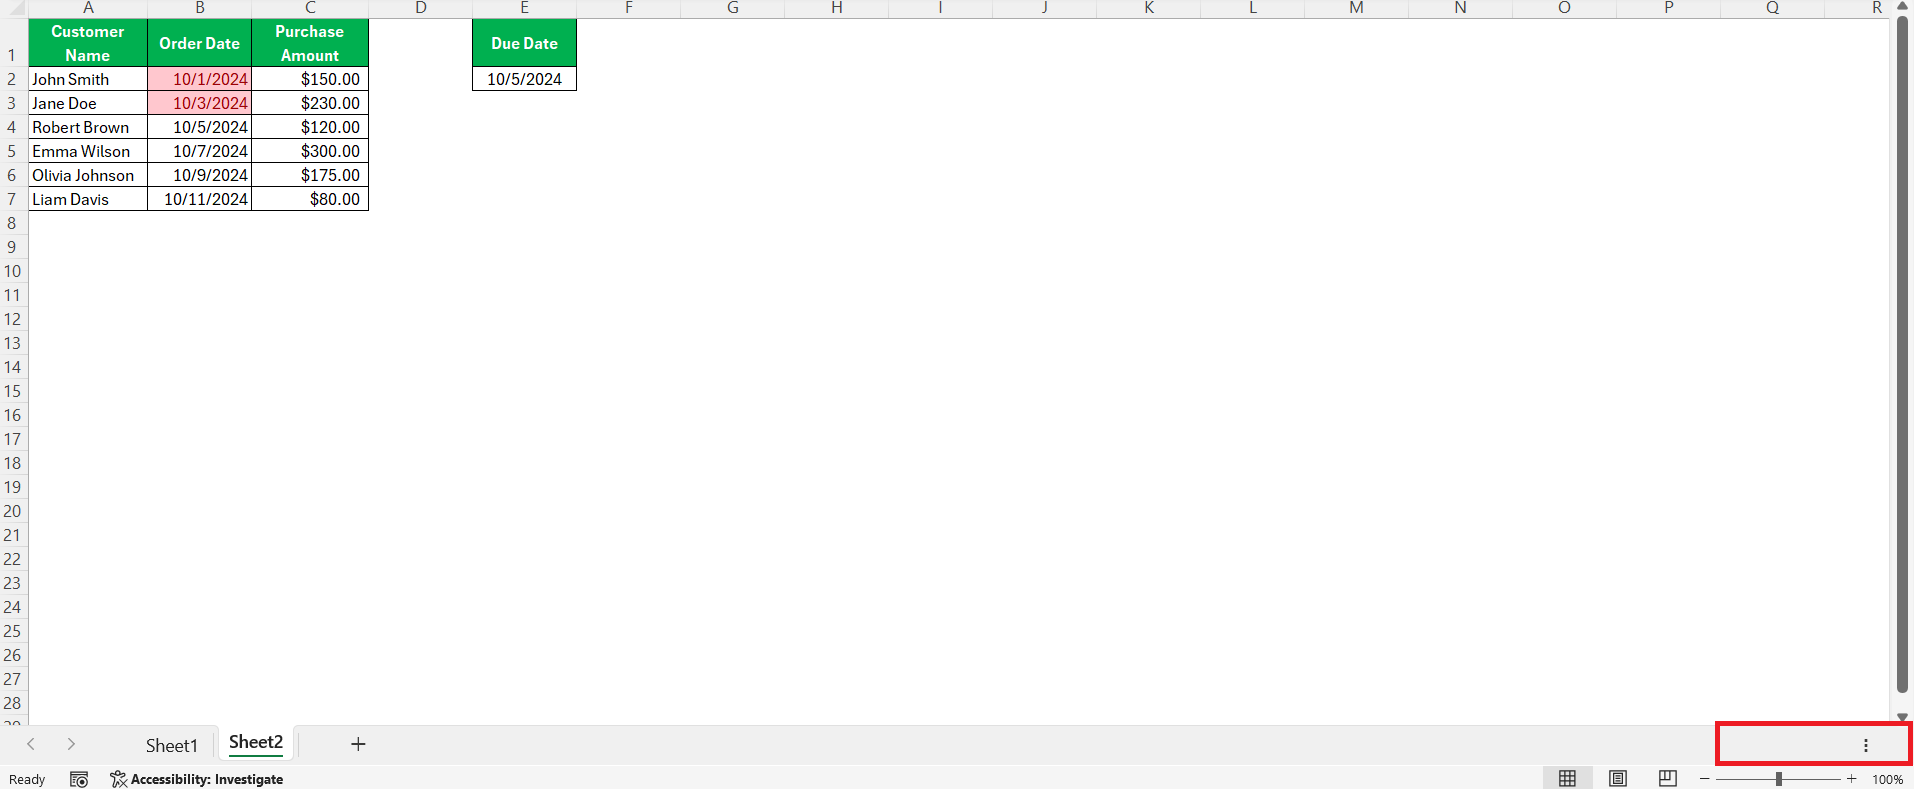The image size is (1914, 789).
Task: Select highlighted date 10/1/2024
Action: [199, 79]
